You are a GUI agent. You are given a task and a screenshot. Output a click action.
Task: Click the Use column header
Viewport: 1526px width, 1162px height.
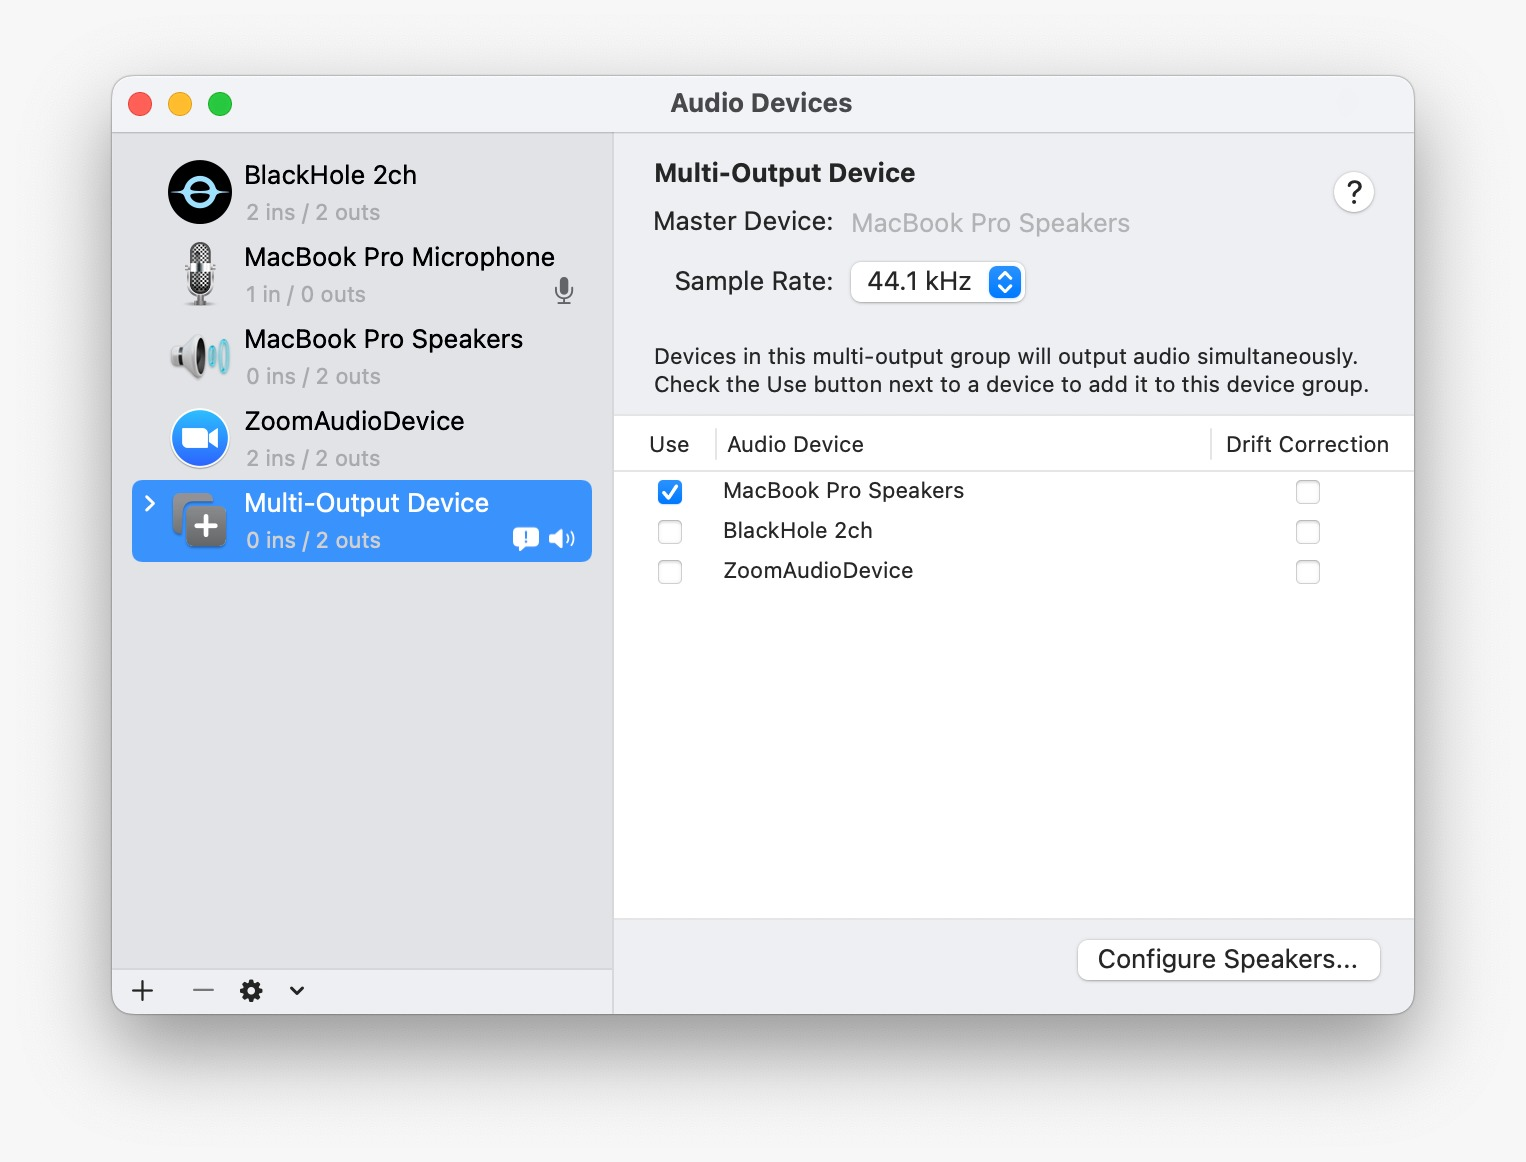click(669, 444)
